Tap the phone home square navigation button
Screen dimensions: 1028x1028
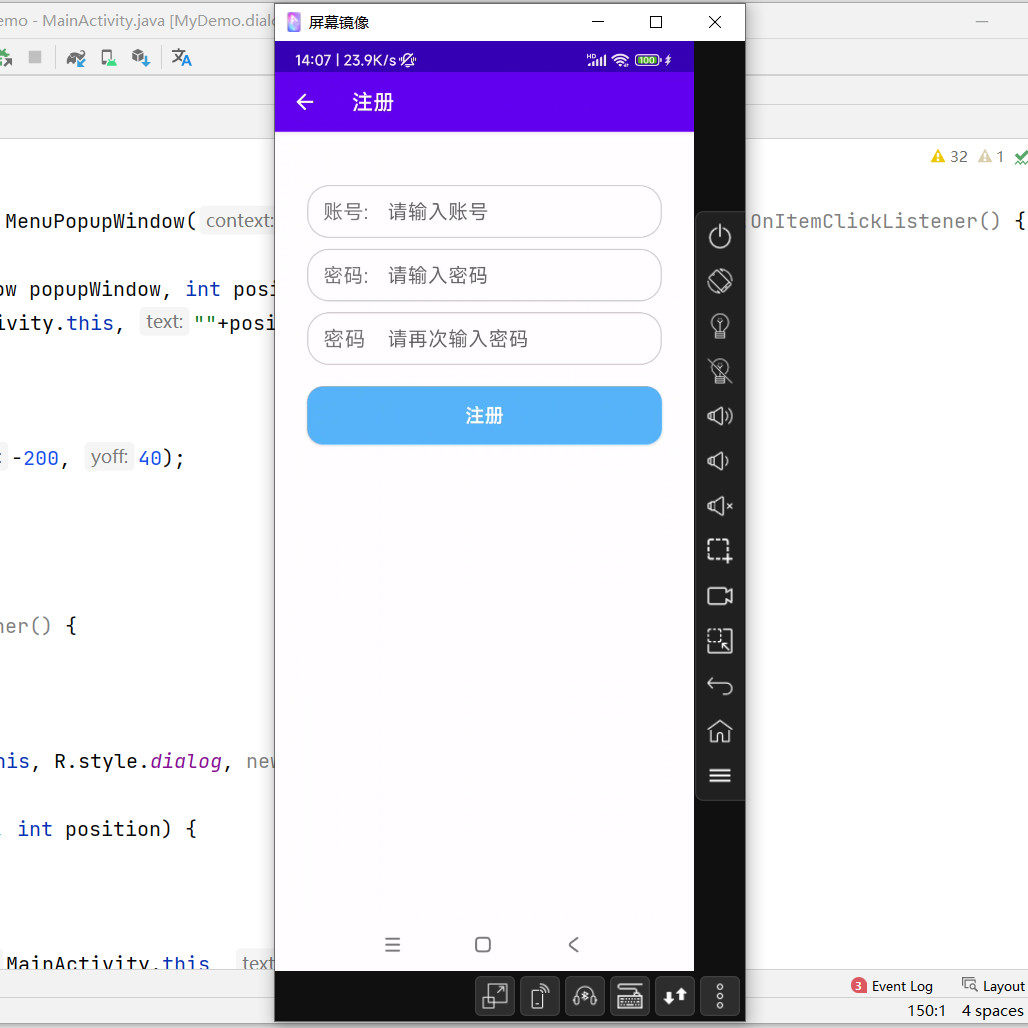click(x=483, y=944)
